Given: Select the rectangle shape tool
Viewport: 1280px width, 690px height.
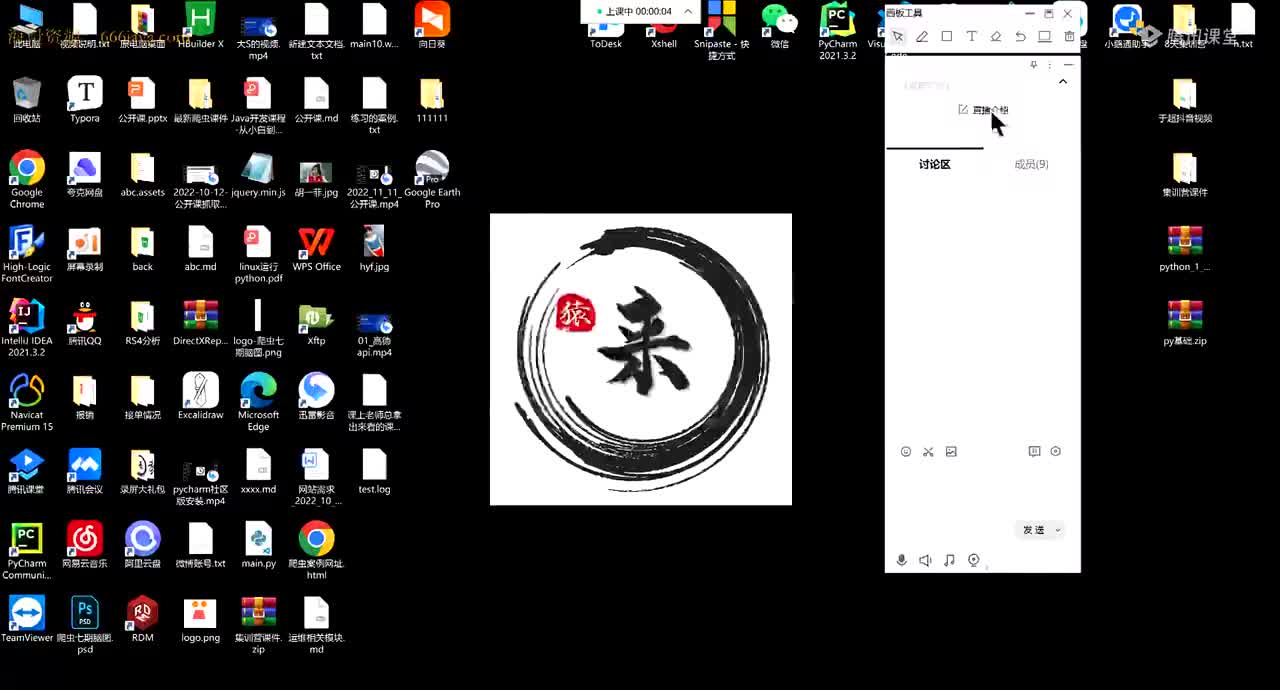Looking at the screenshot, I should (x=947, y=36).
